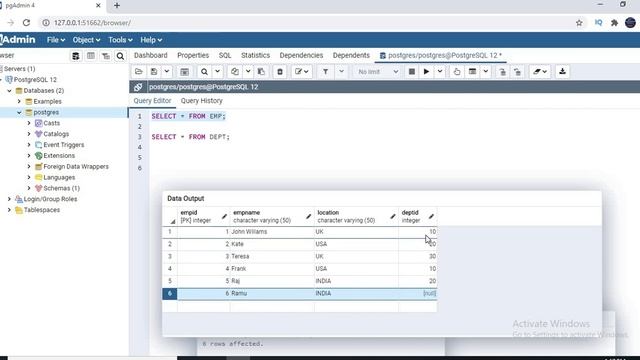The image size is (640, 360).
Task: Select the Tablespaces tree item
Action: click(x=42, y=210)
